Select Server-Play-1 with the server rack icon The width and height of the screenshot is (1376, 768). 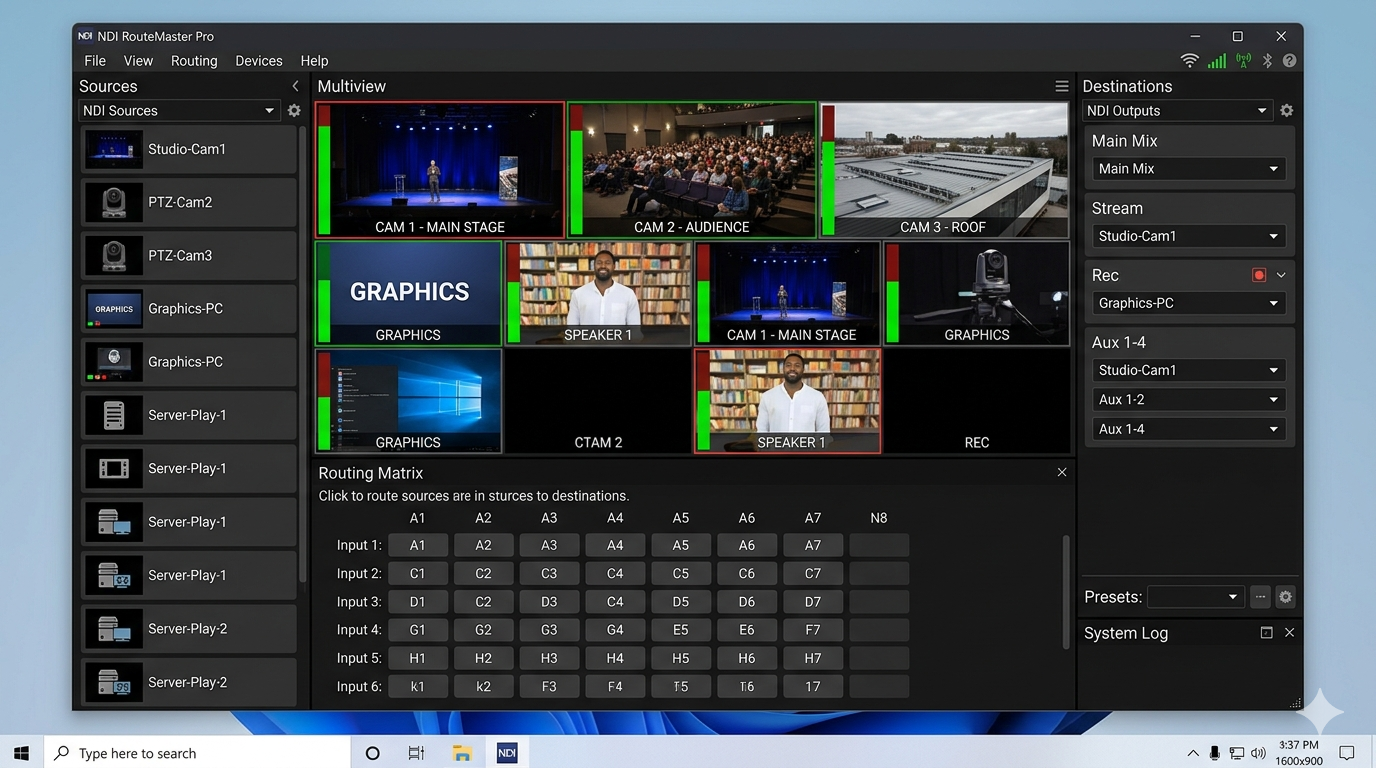click(x=189, y=415)
